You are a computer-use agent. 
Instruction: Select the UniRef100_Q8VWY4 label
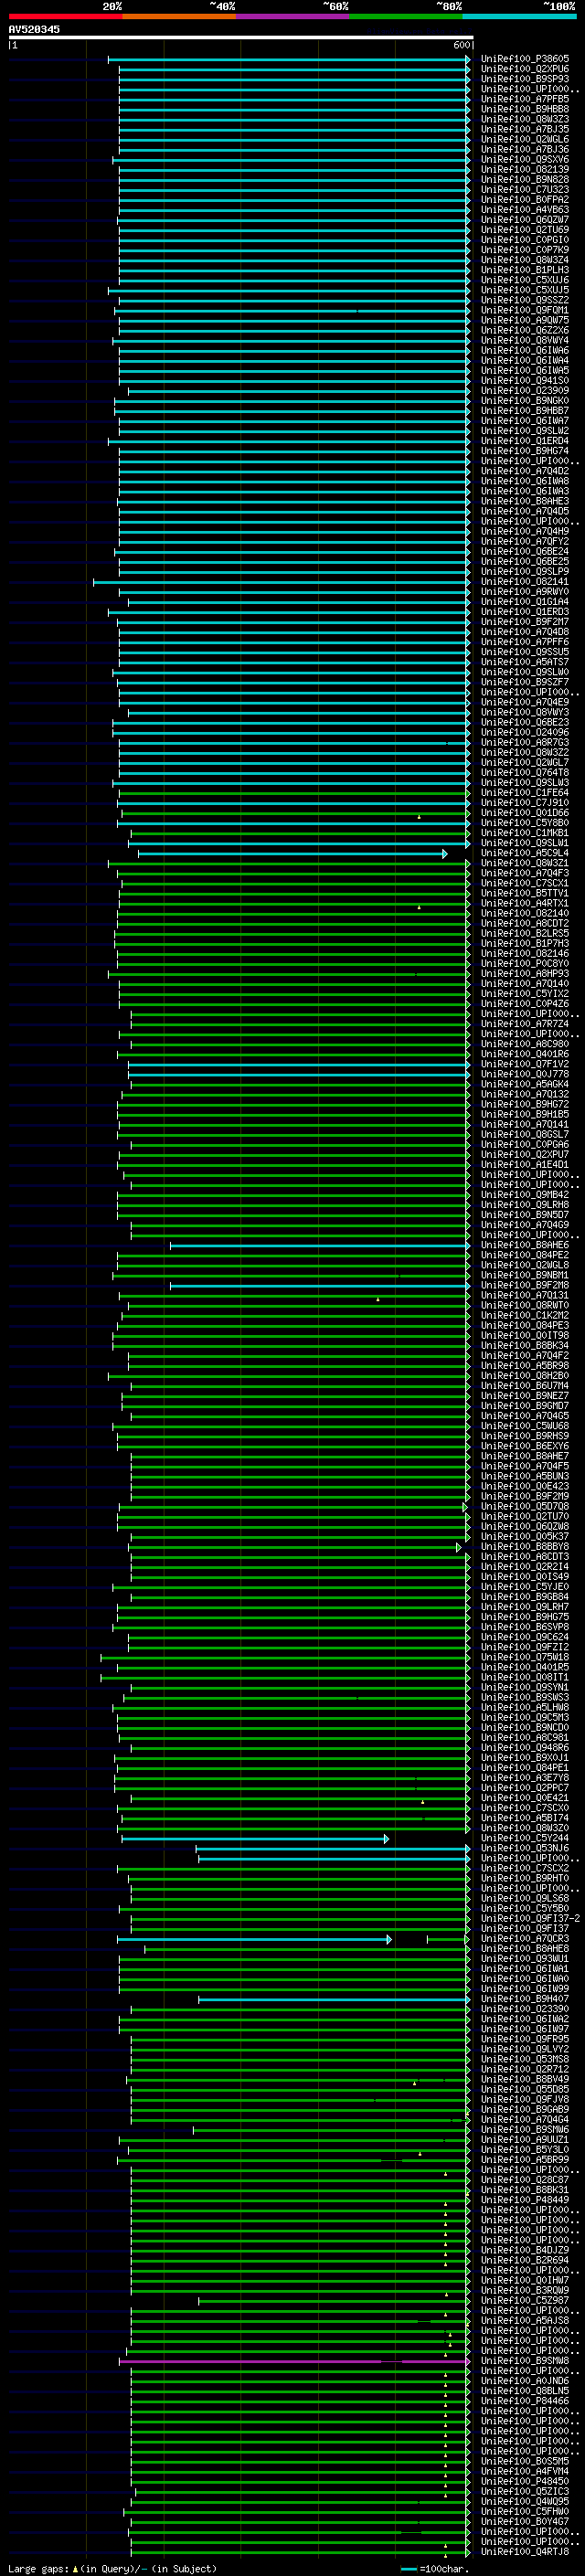pos(525,340)
